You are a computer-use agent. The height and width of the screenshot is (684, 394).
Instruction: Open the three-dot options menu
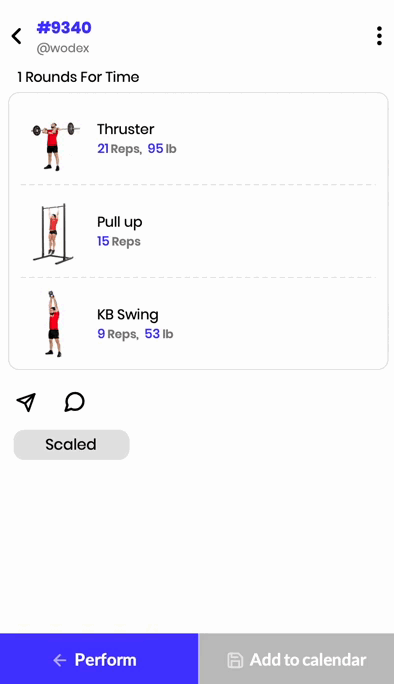[x=379, y=36]
